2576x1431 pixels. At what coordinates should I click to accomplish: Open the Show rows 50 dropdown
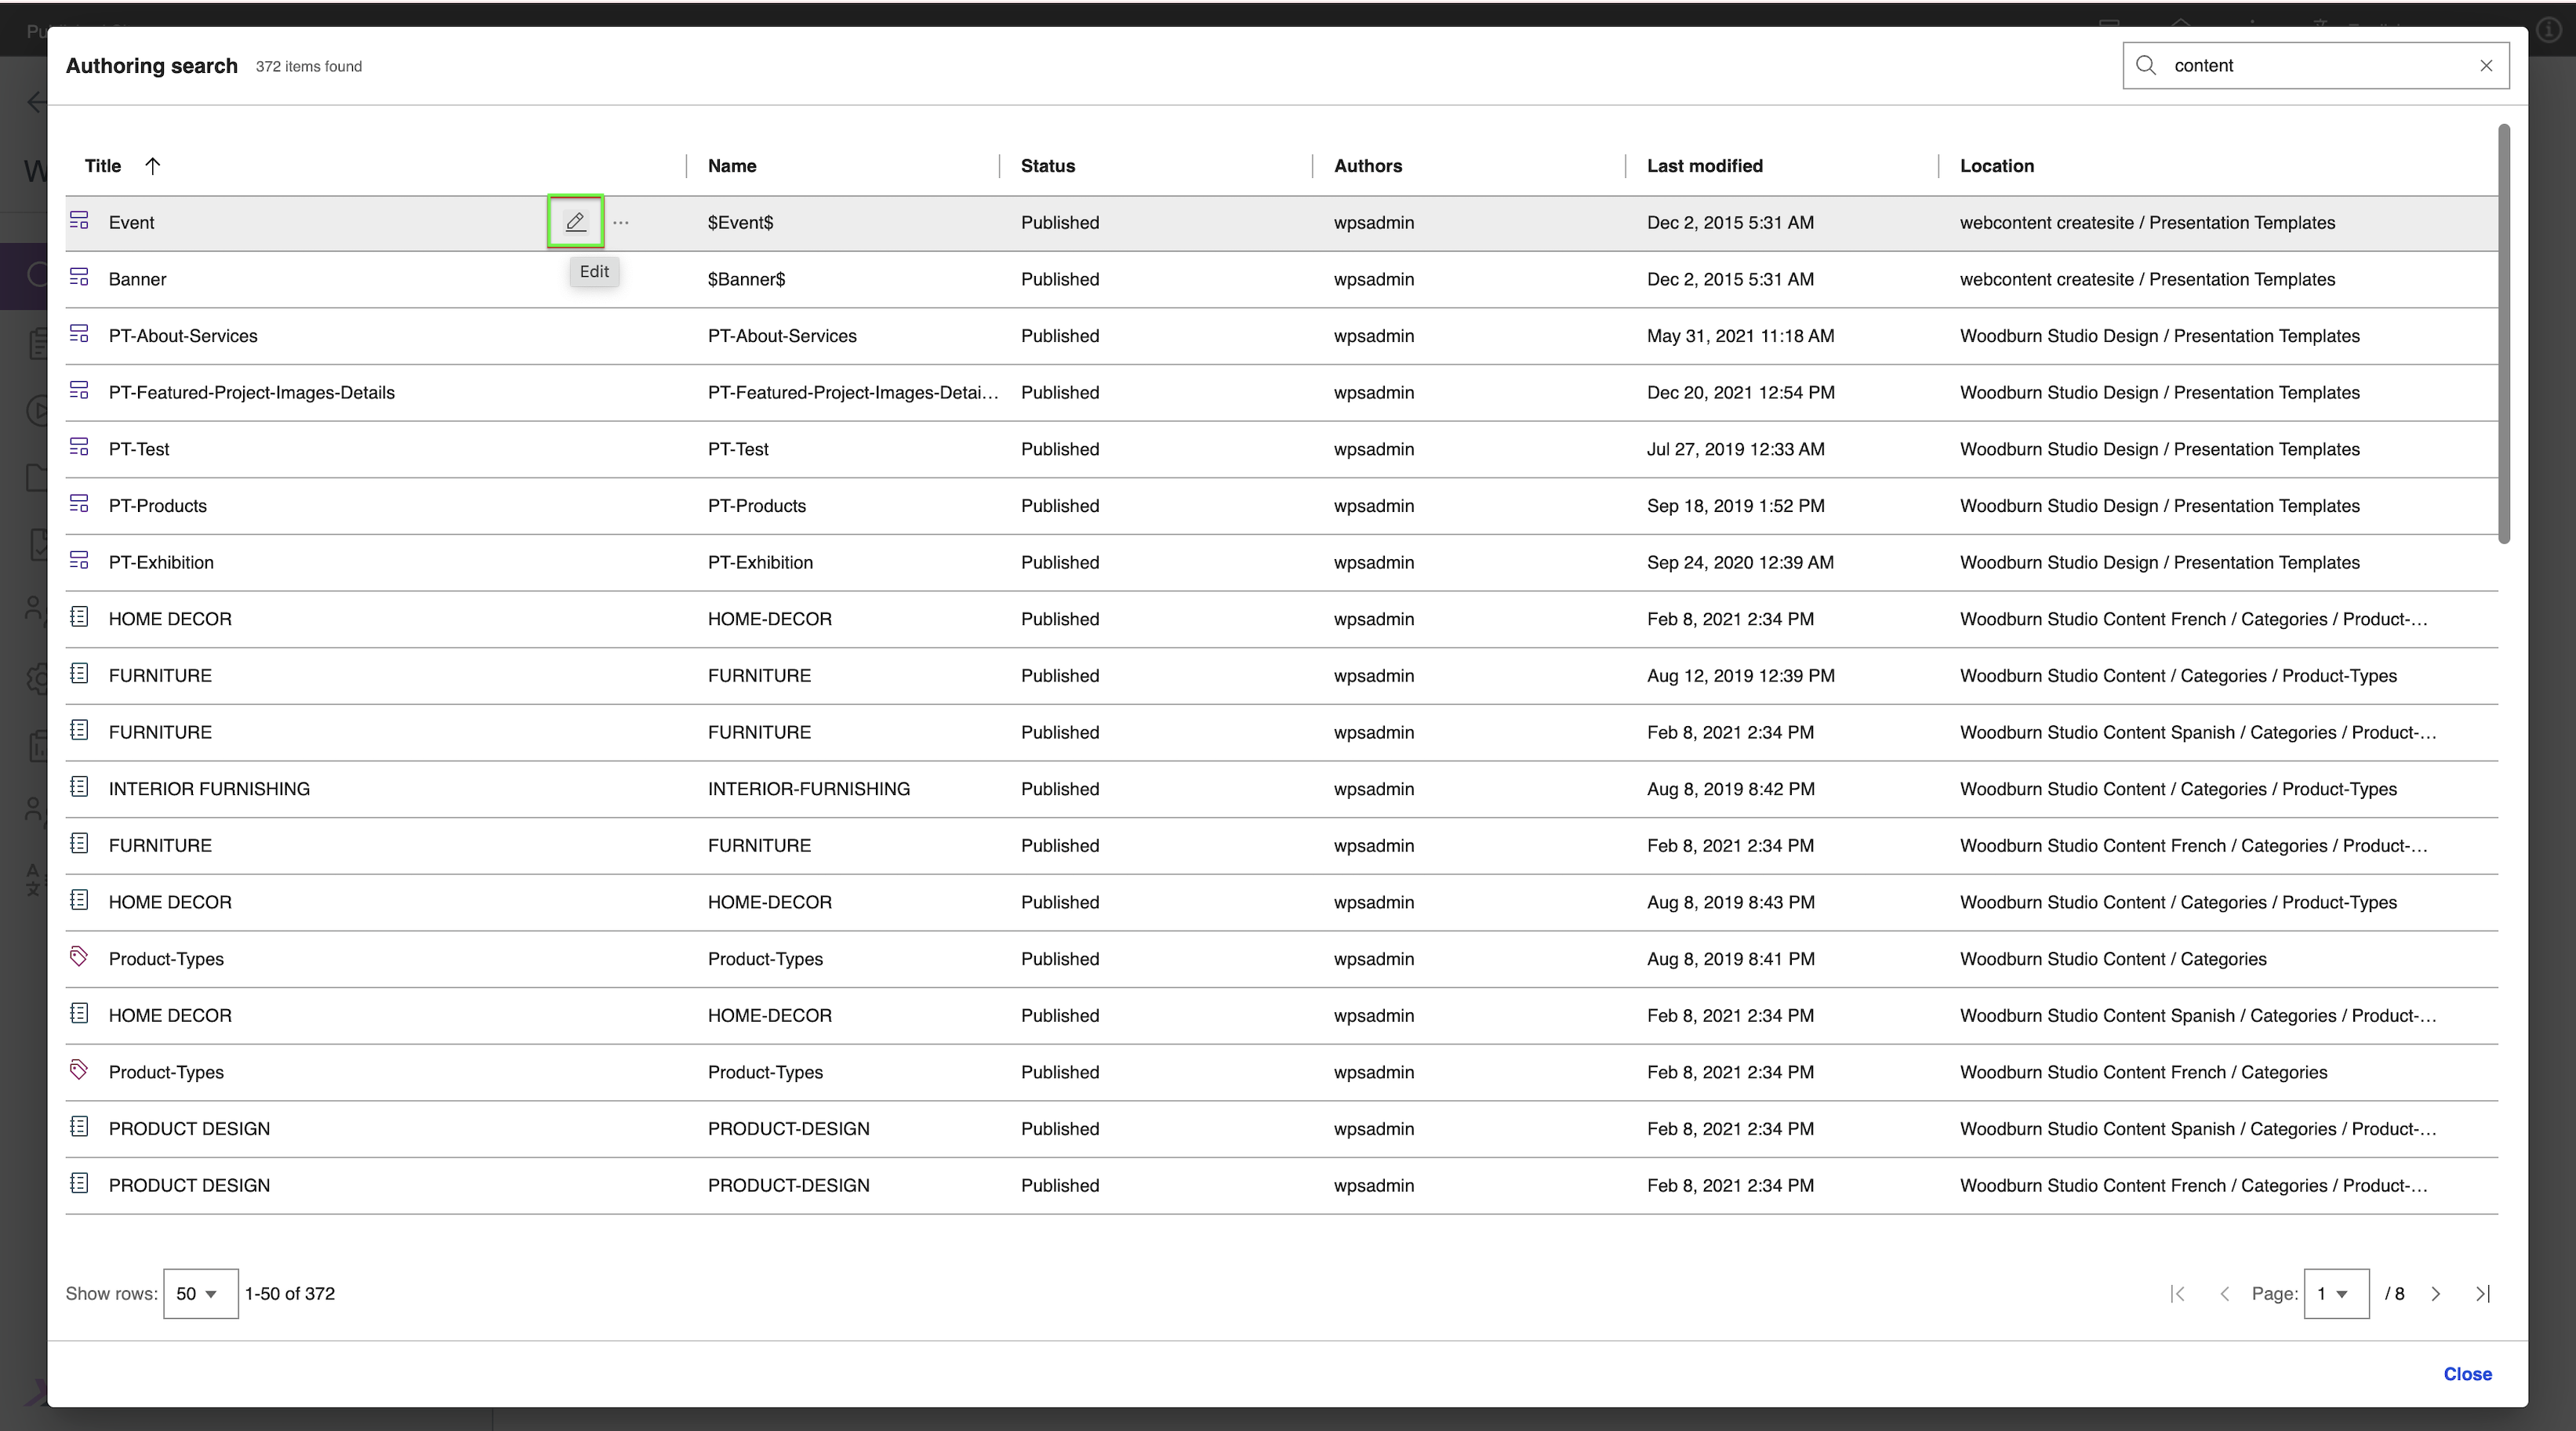200,1293
